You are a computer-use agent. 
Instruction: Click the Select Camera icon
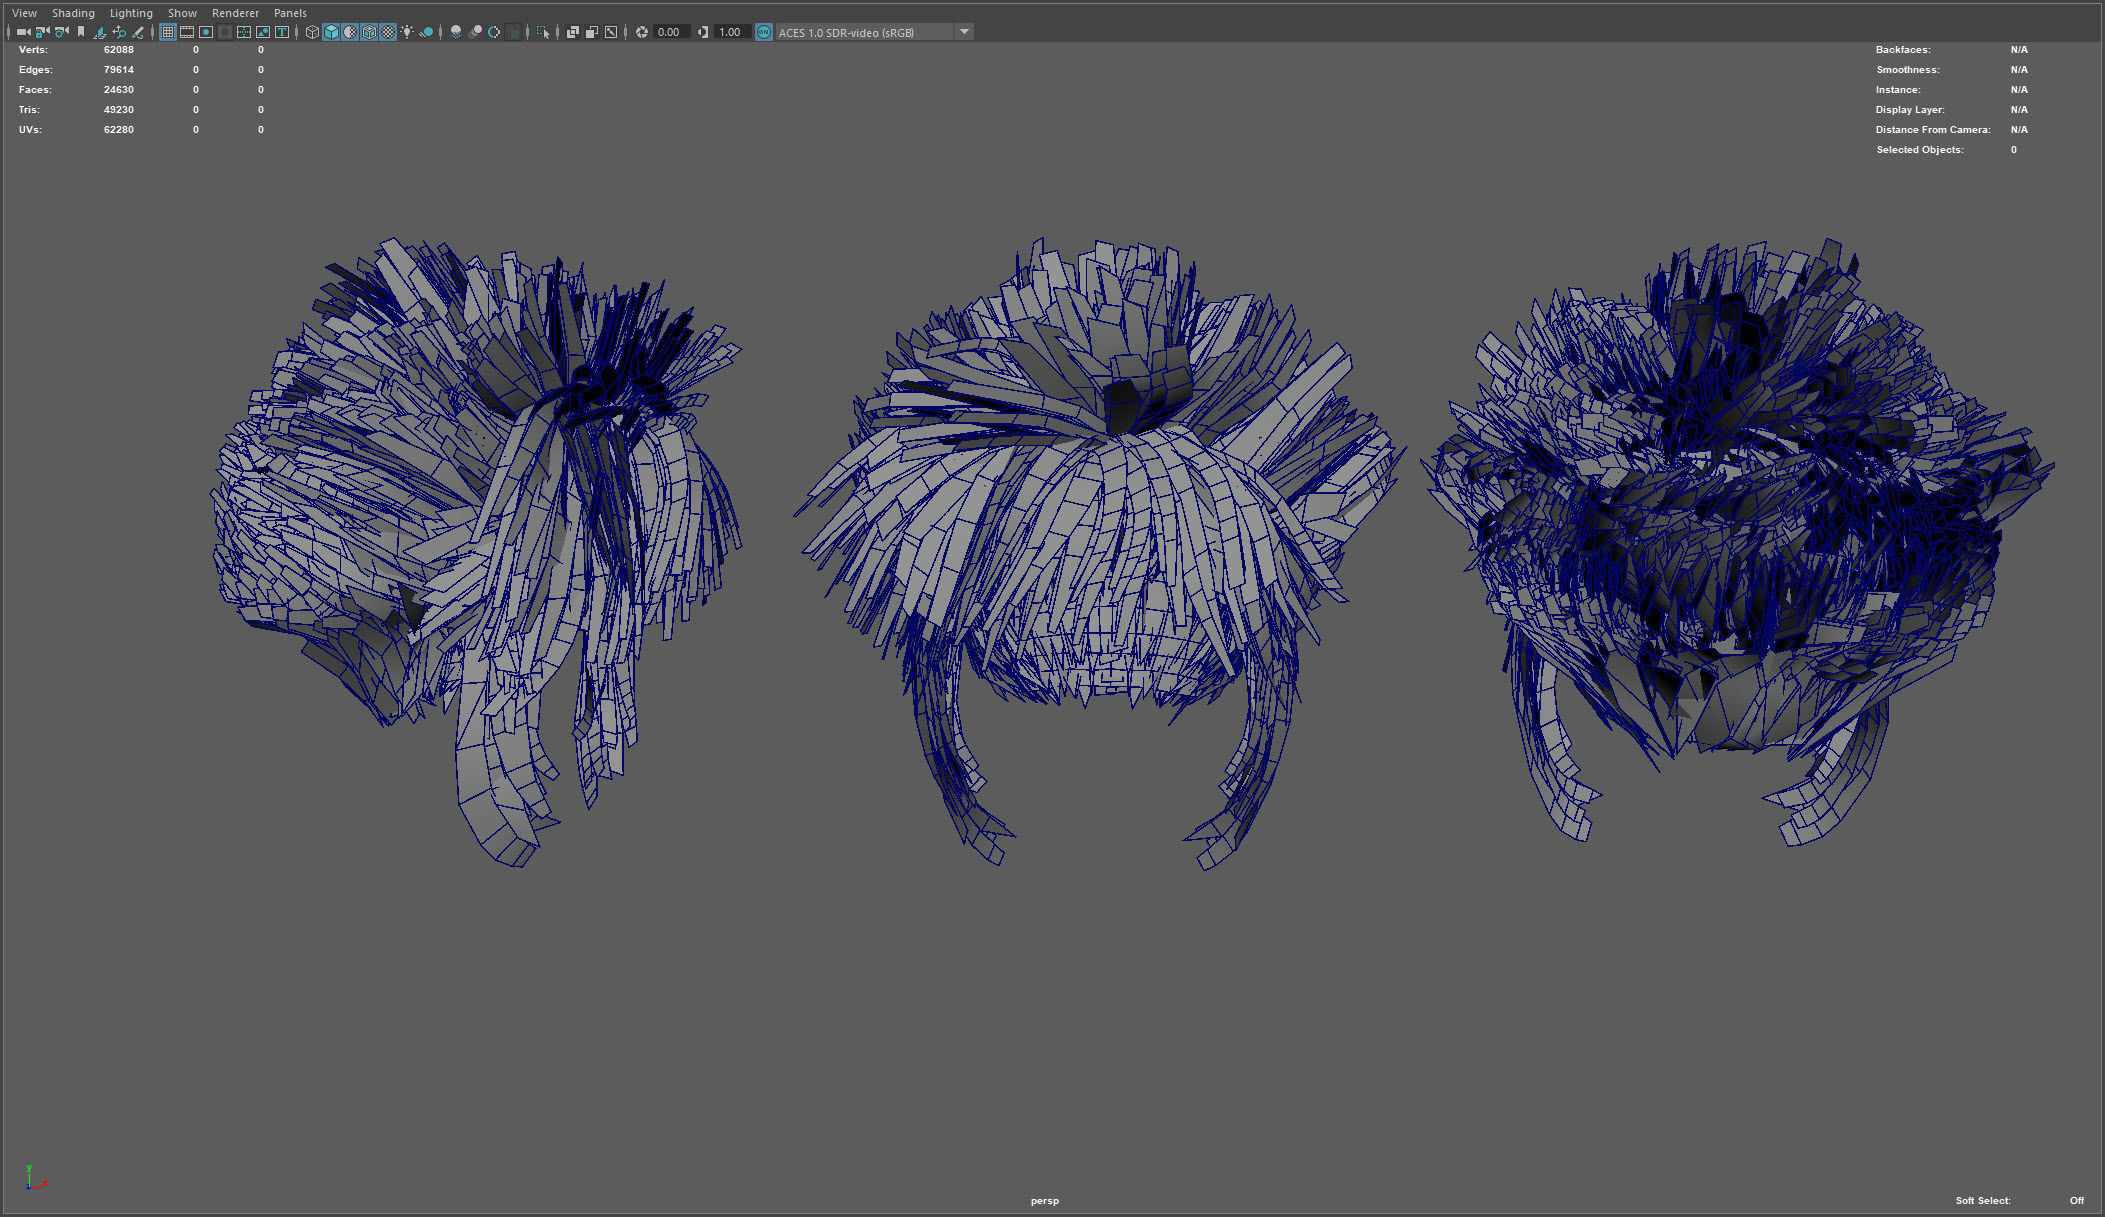[x=23, y=32]
